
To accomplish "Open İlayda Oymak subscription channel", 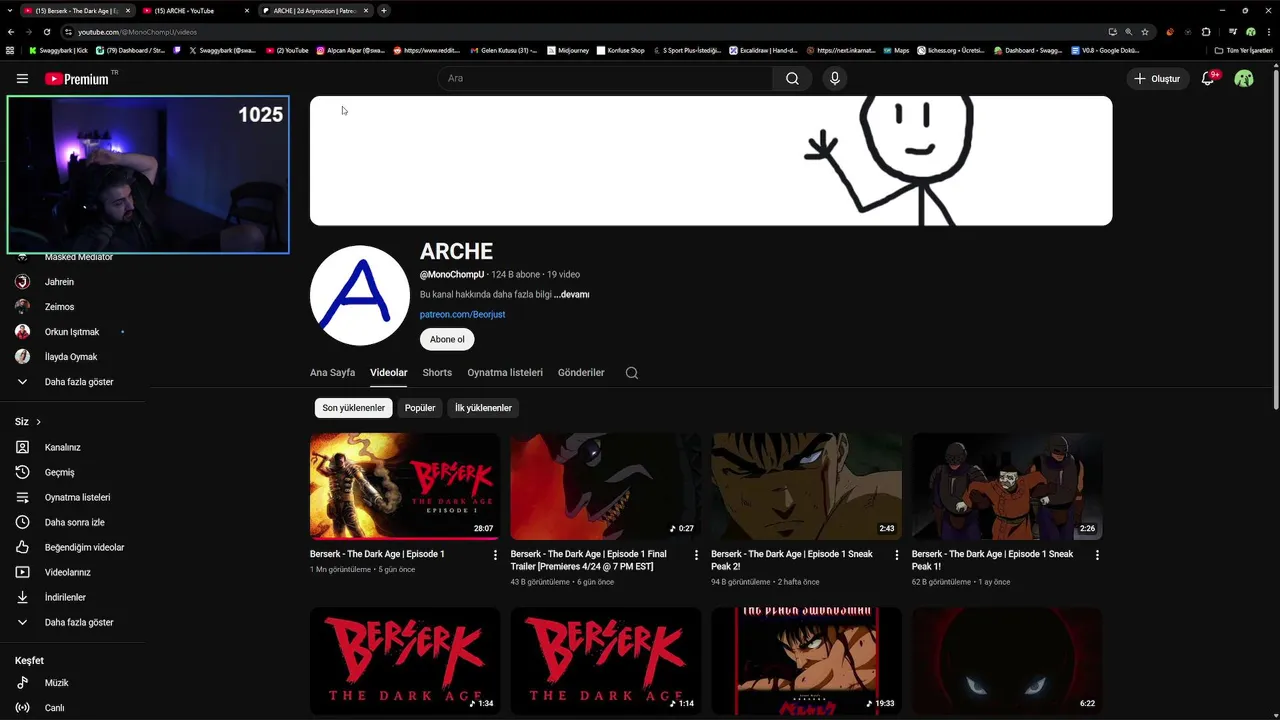I will (72, 357).
